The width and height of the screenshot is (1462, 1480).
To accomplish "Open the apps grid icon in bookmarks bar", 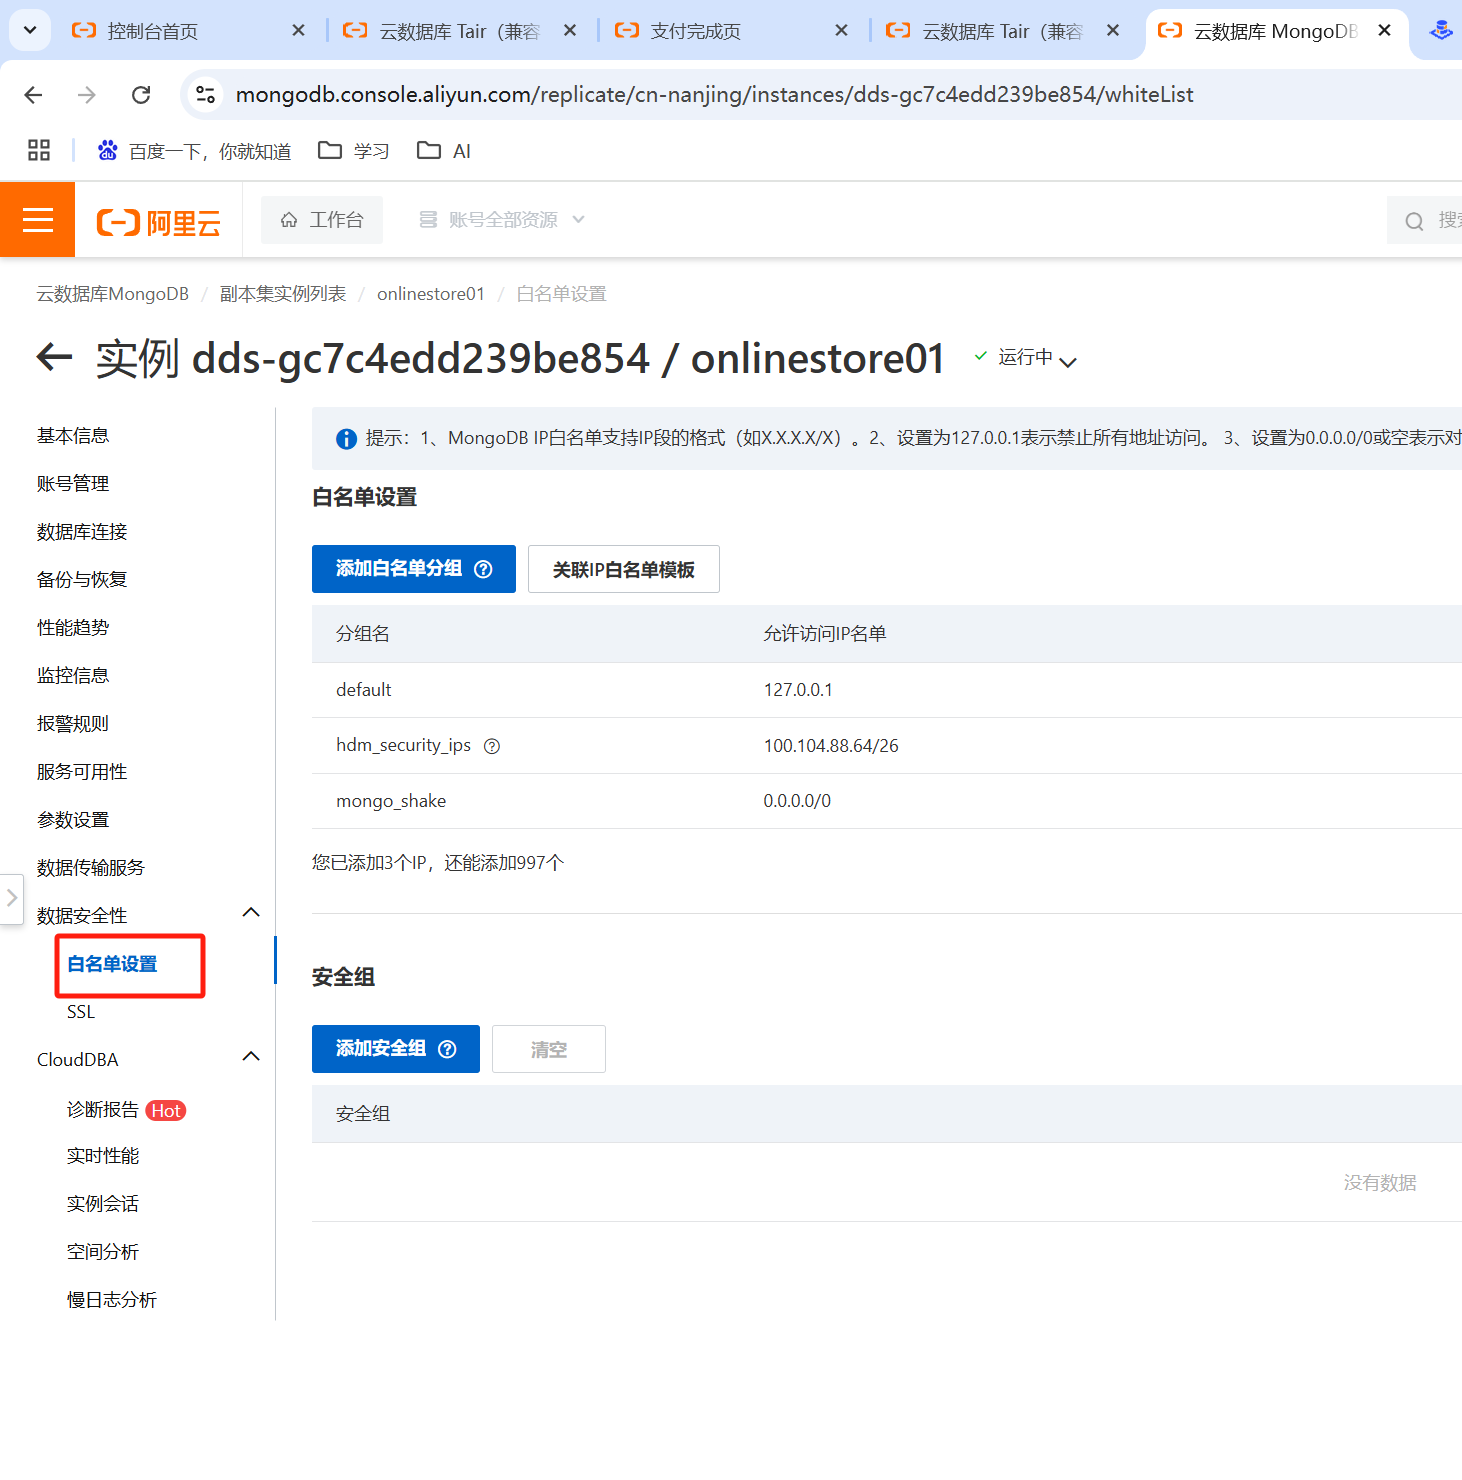I will [x=39, y=150].
